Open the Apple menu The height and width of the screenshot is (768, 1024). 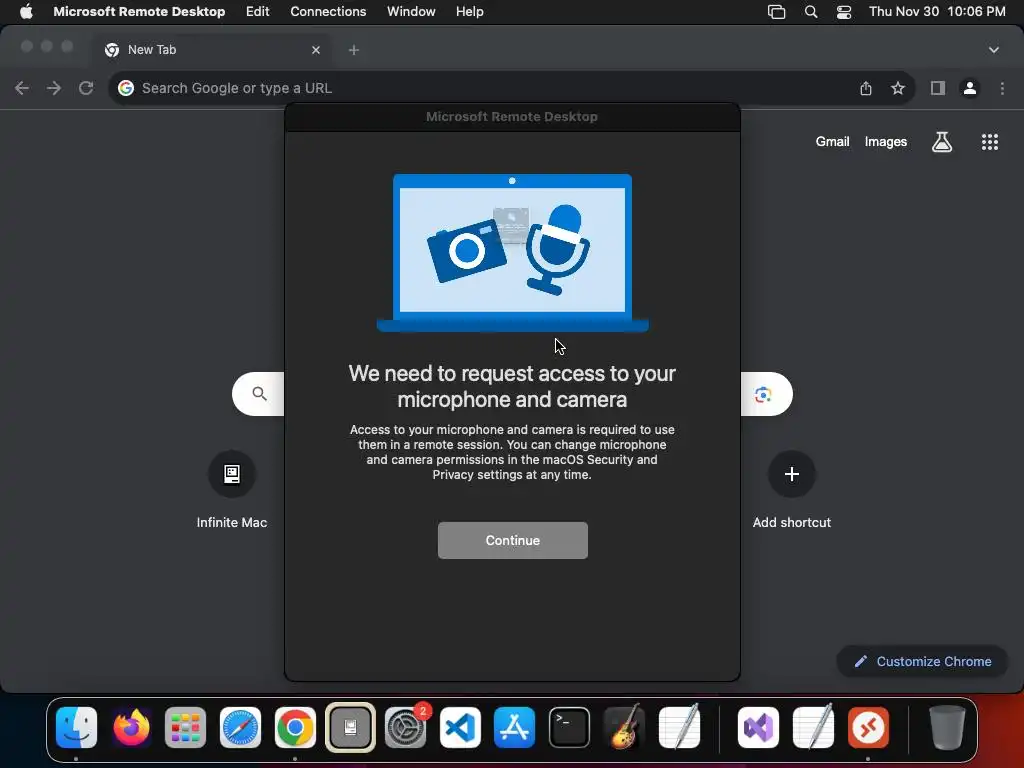click(x=26, y=12)
